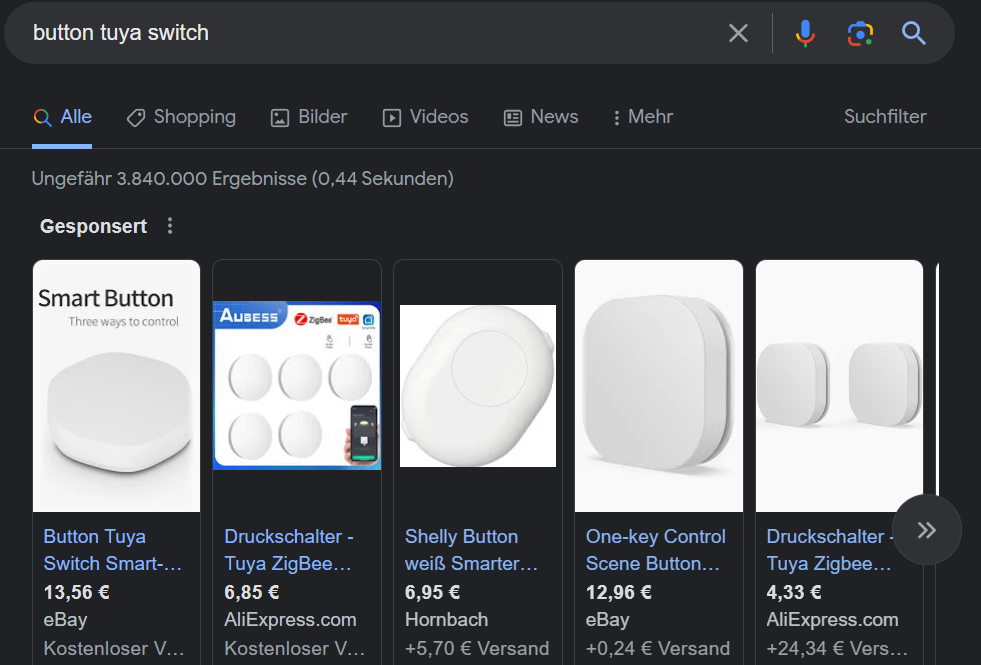
Task: Open 'Druckschalter - Tuya Zigbee…' 4,33 € link
Action: [x=829, y=550]
